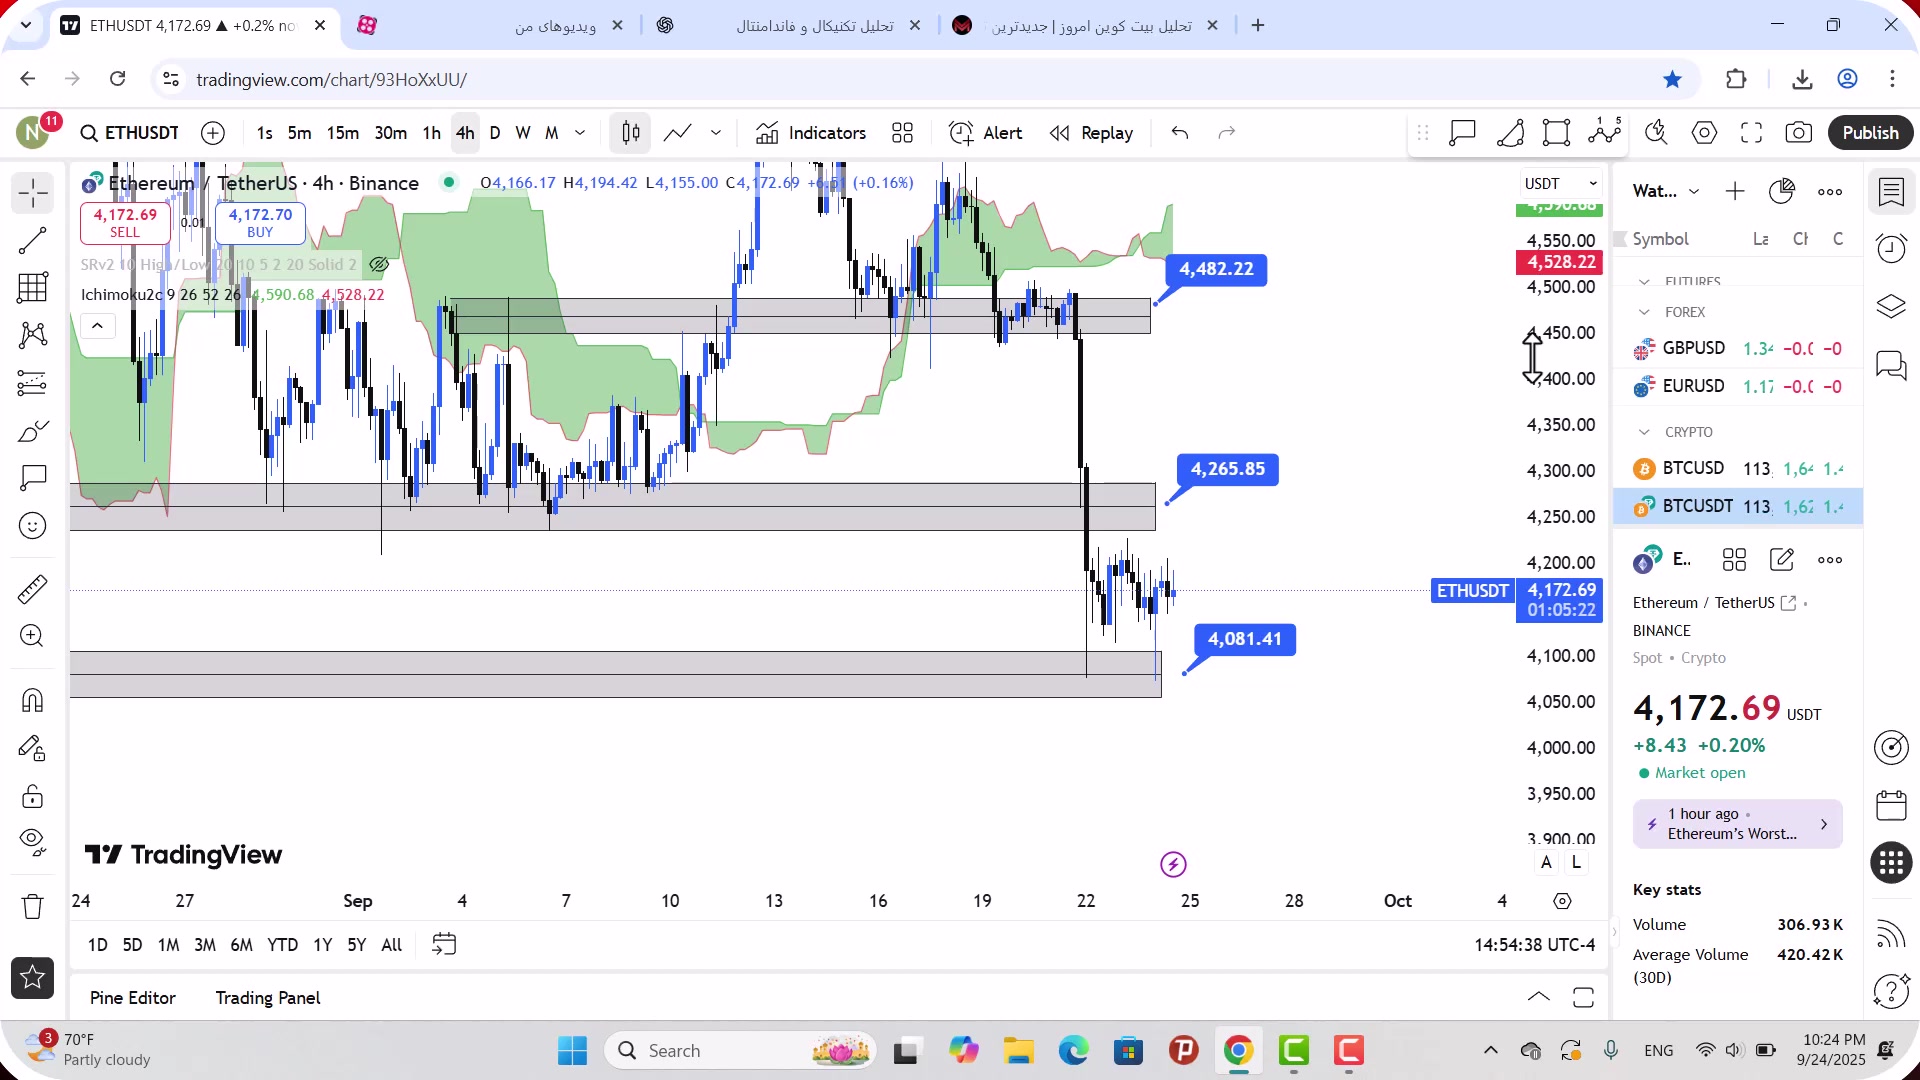Viewport: 1920px width, 1080px height.
Task: Select the text annotation tool in sidebar
Action: point(32,478)
